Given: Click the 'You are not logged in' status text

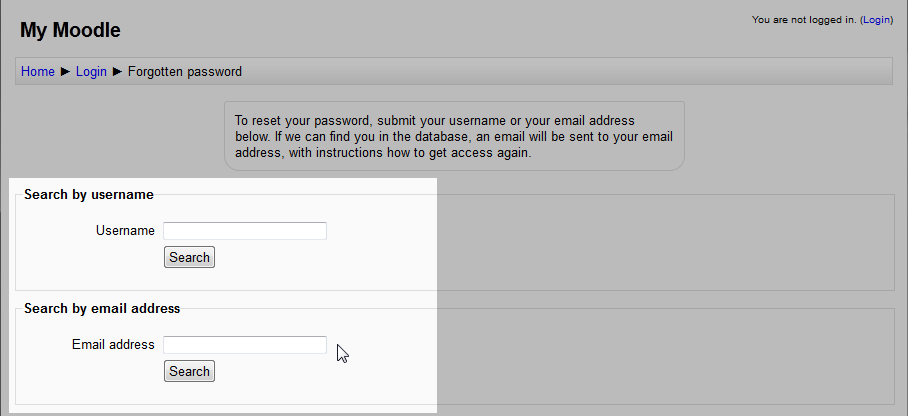Looking at the screenshot, I should (803, 19).
